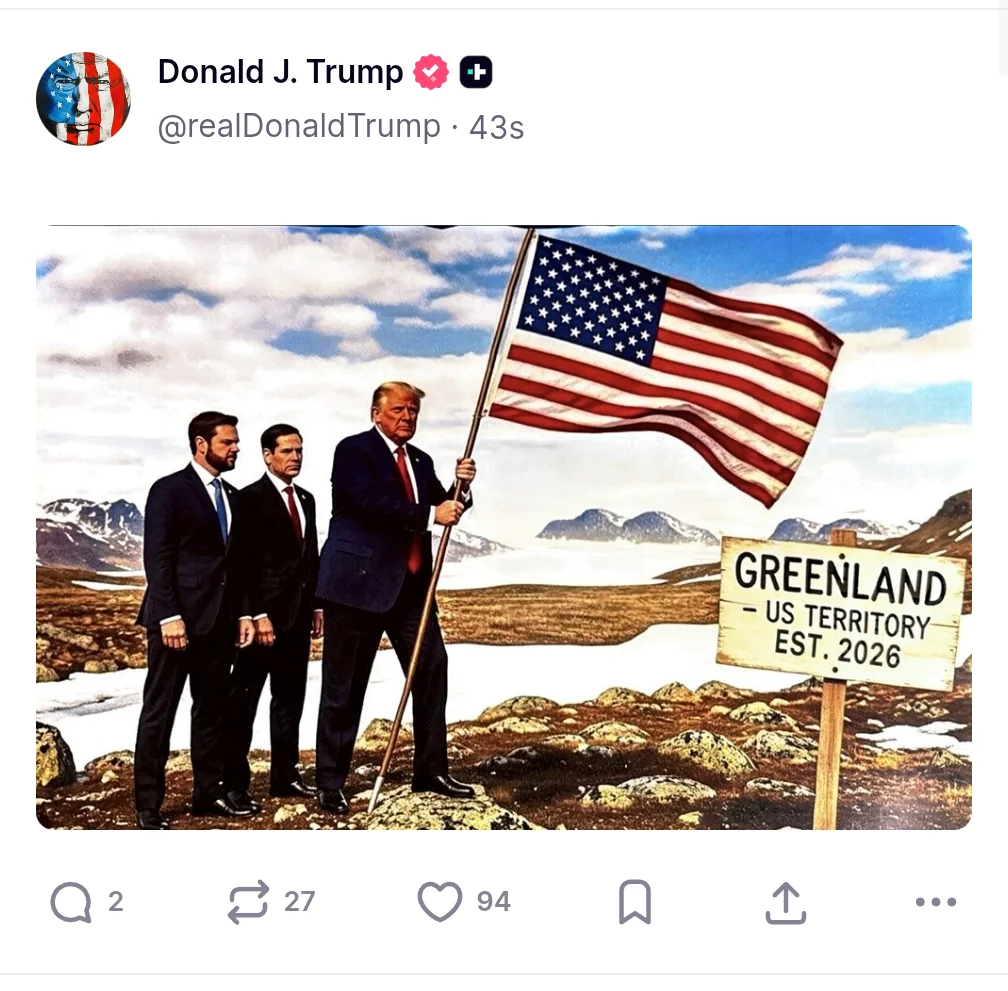The image size is (1008, 991).
Task: Click the red verified checkmark badge
Action: tap(431, 72)
